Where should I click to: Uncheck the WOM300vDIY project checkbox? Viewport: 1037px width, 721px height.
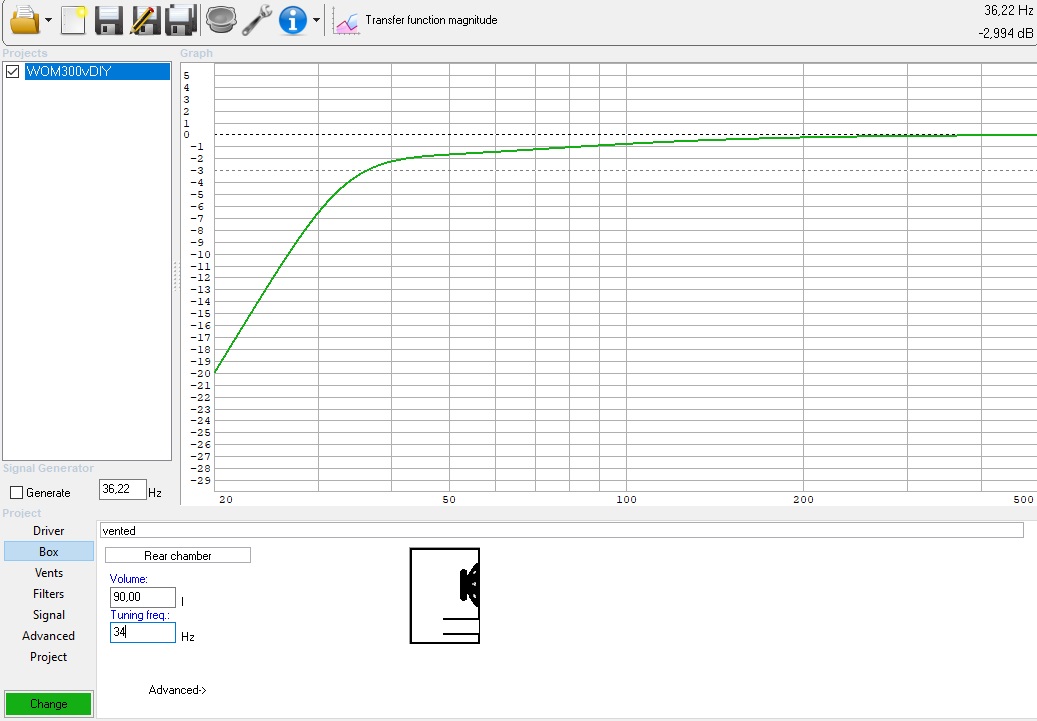pos(13,71)
